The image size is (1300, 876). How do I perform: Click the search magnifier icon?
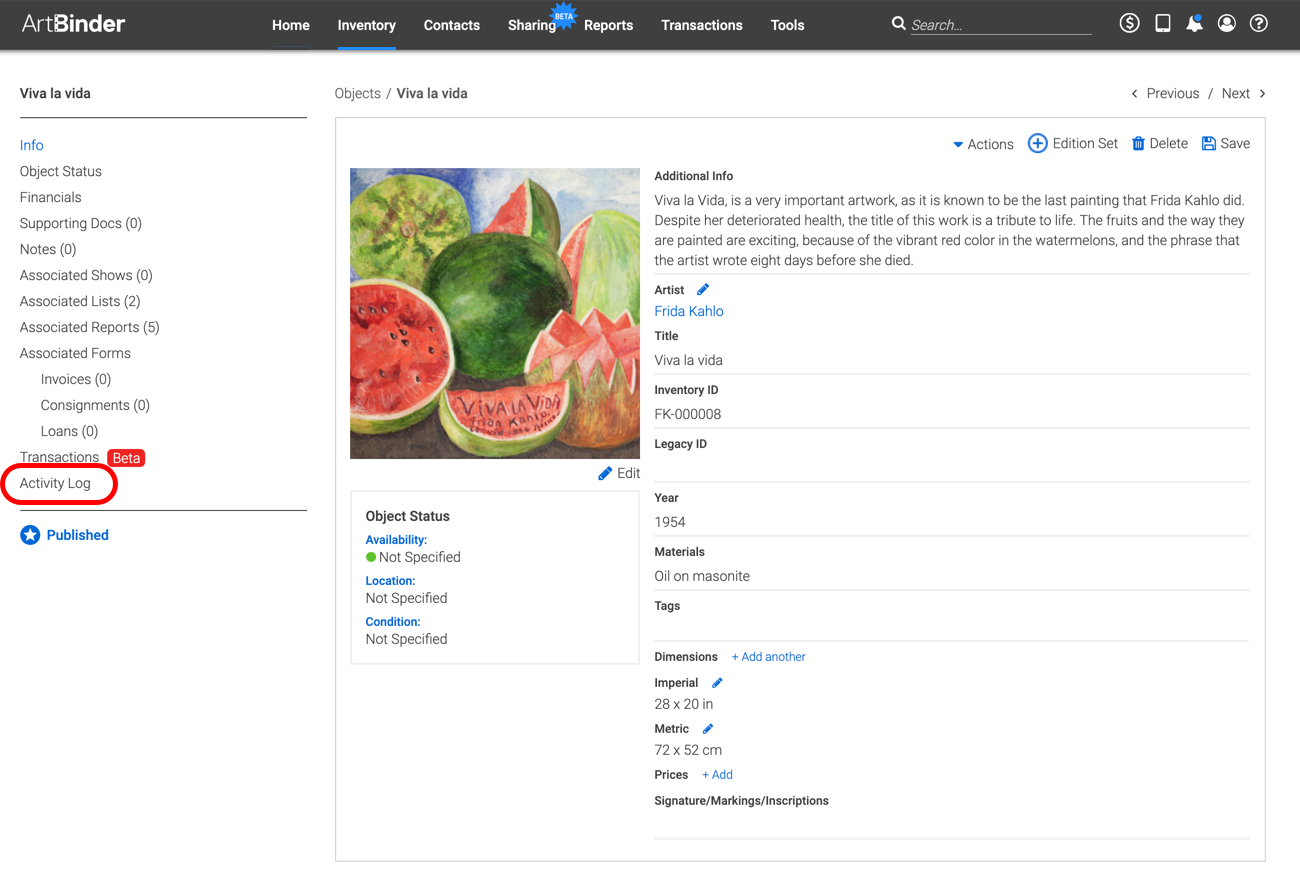pos(898,23)
